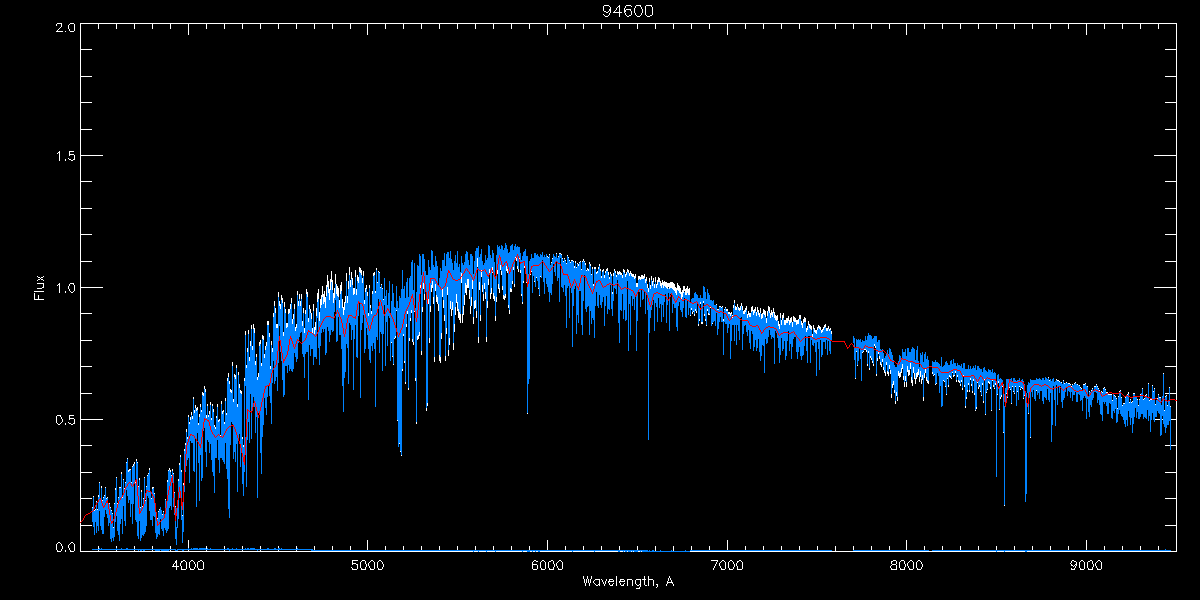Viewport: 1200px width, 600px height.
Task: Click the Wavelength, A x-axis label
Action: pos(627,581)
